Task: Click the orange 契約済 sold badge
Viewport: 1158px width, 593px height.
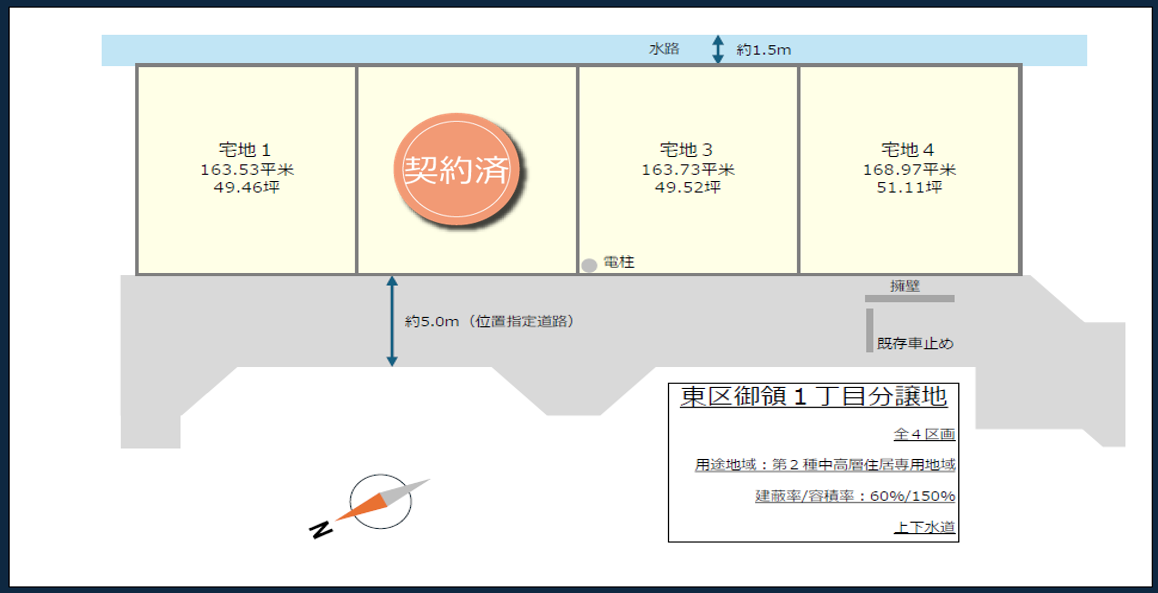Action: (457, 171)
